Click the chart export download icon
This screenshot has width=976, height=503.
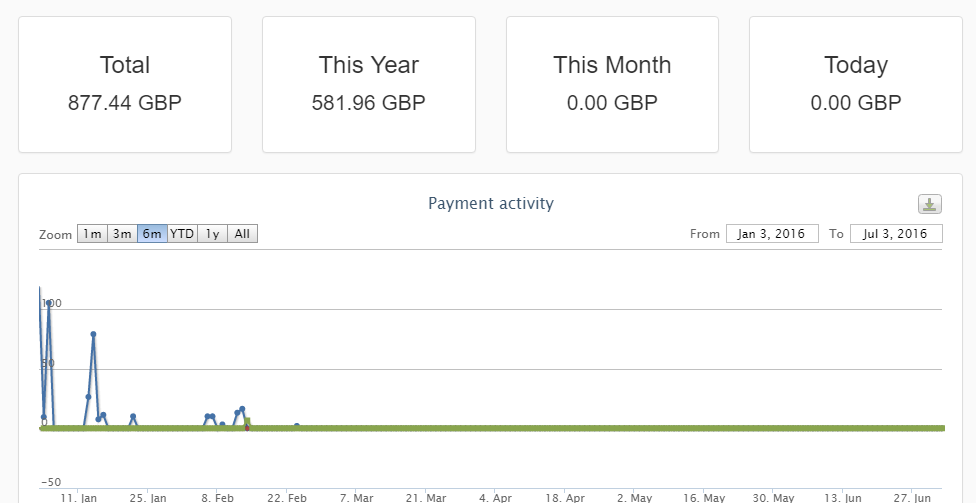point(930,204)
